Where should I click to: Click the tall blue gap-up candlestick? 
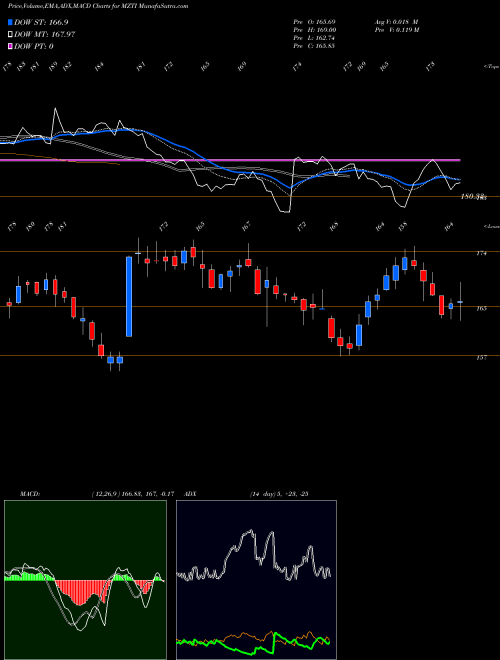click(x=129, y=296)
